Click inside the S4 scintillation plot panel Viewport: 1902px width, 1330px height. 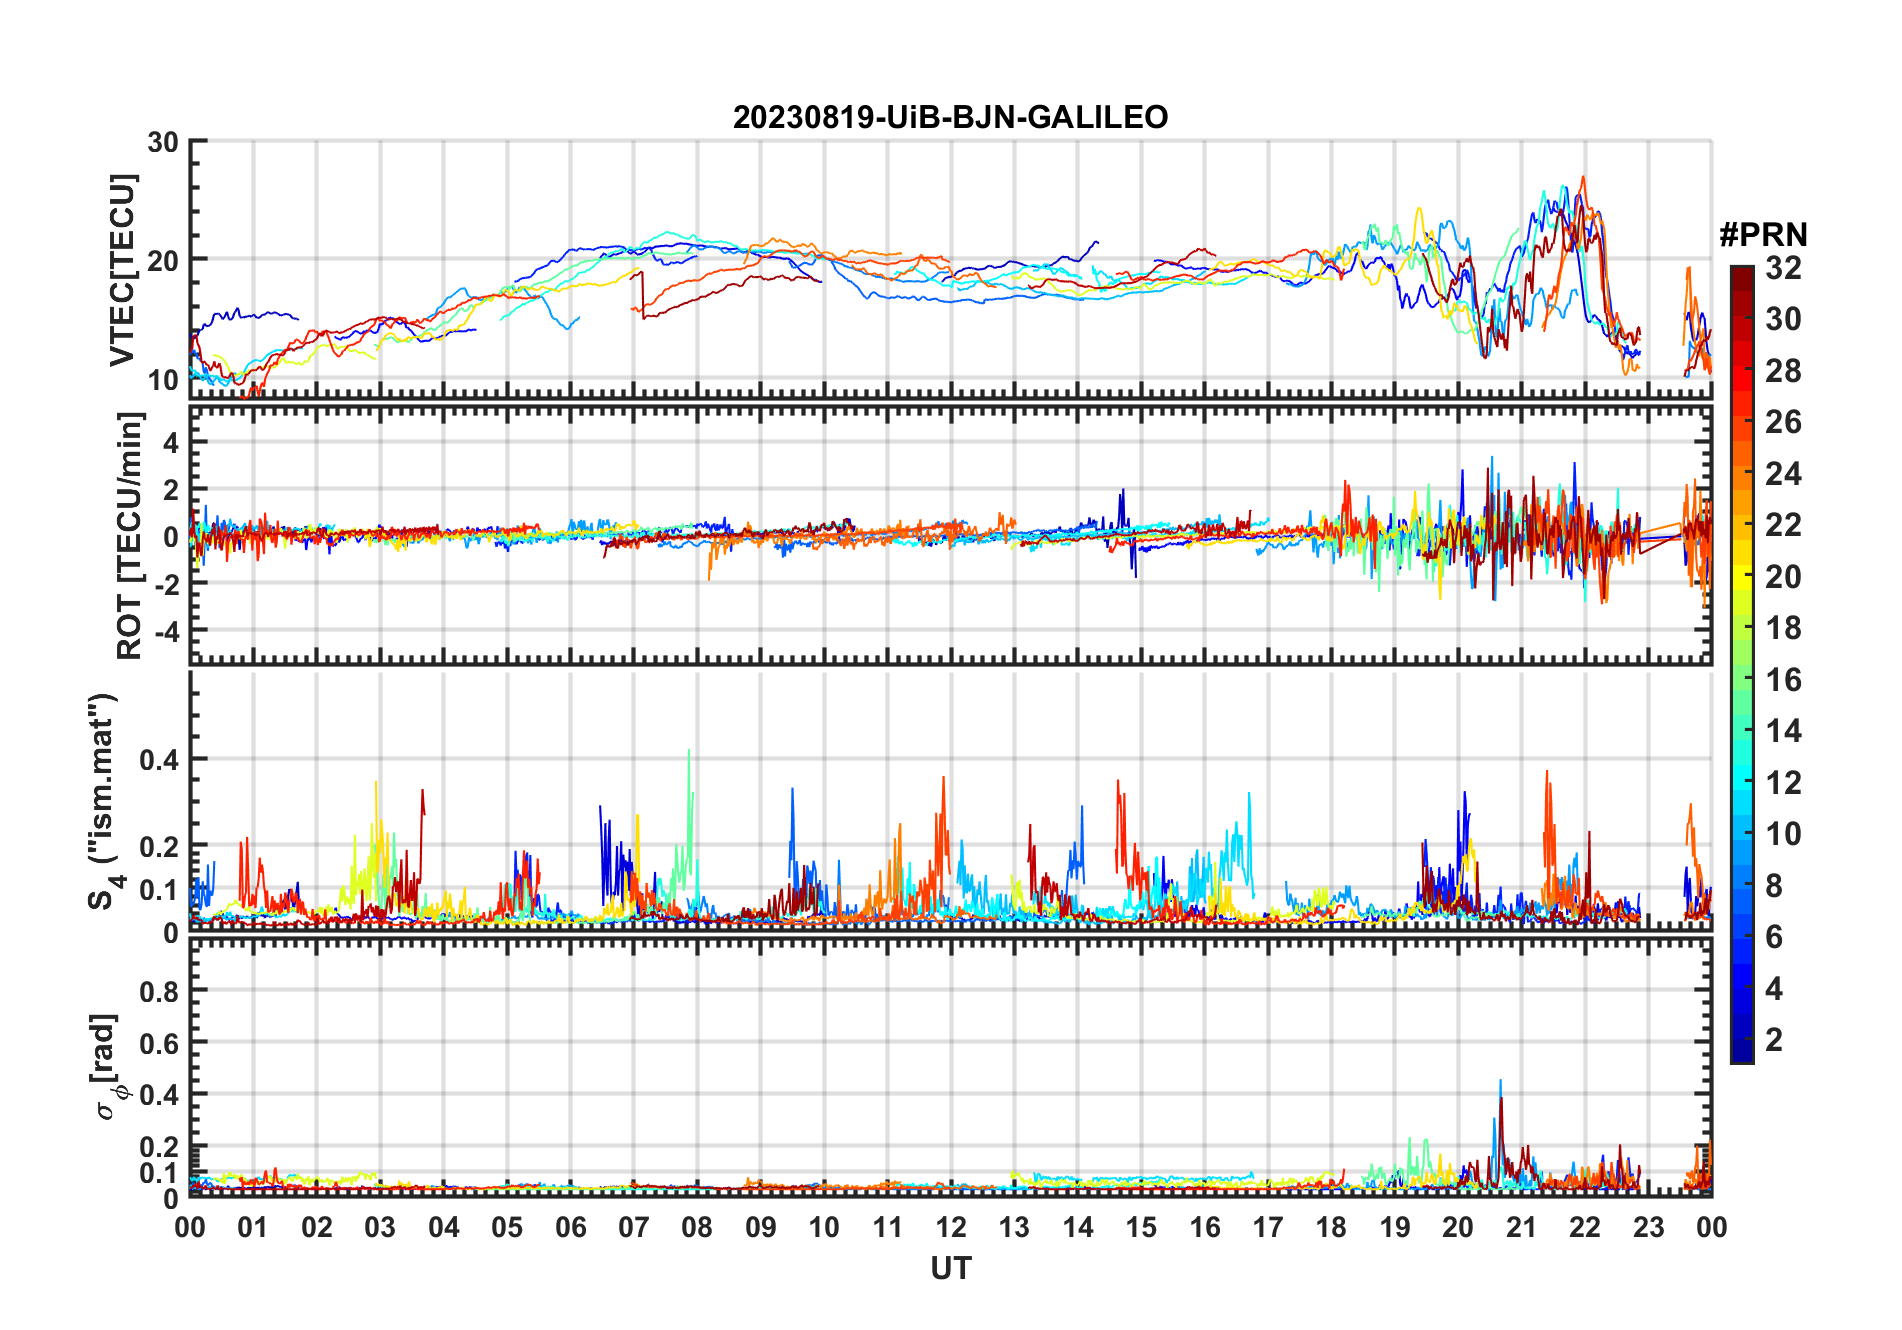(x=951, y=801)
